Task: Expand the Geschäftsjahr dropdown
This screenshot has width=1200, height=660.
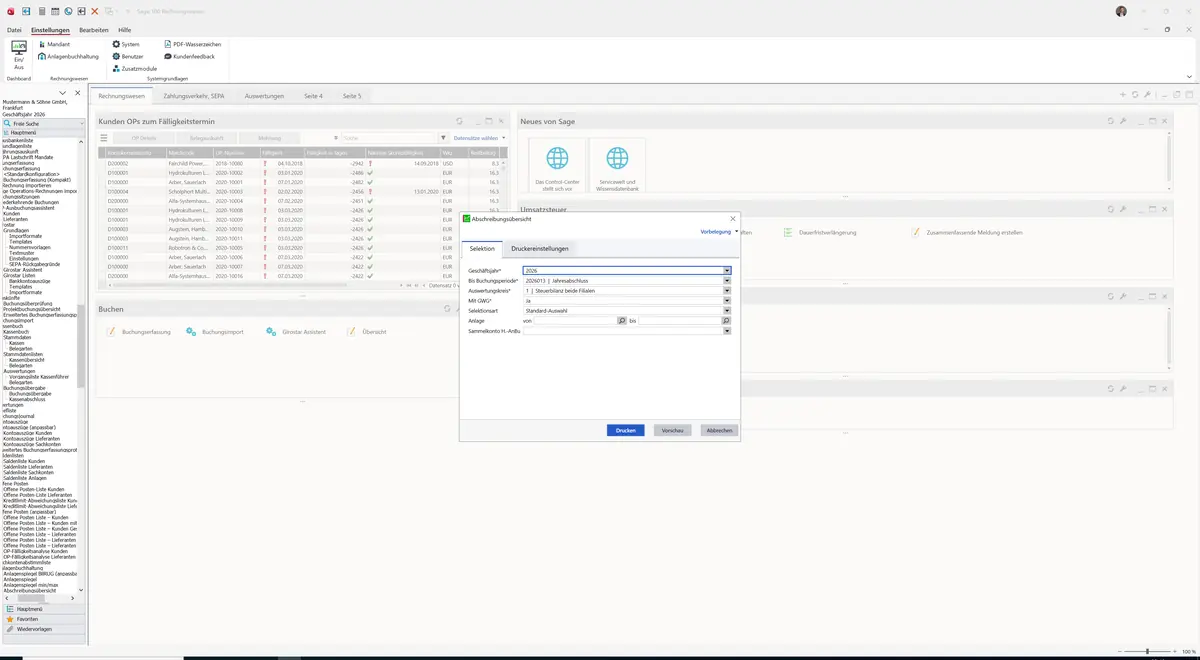Action: pyautogui.click(x=727, y=270)
